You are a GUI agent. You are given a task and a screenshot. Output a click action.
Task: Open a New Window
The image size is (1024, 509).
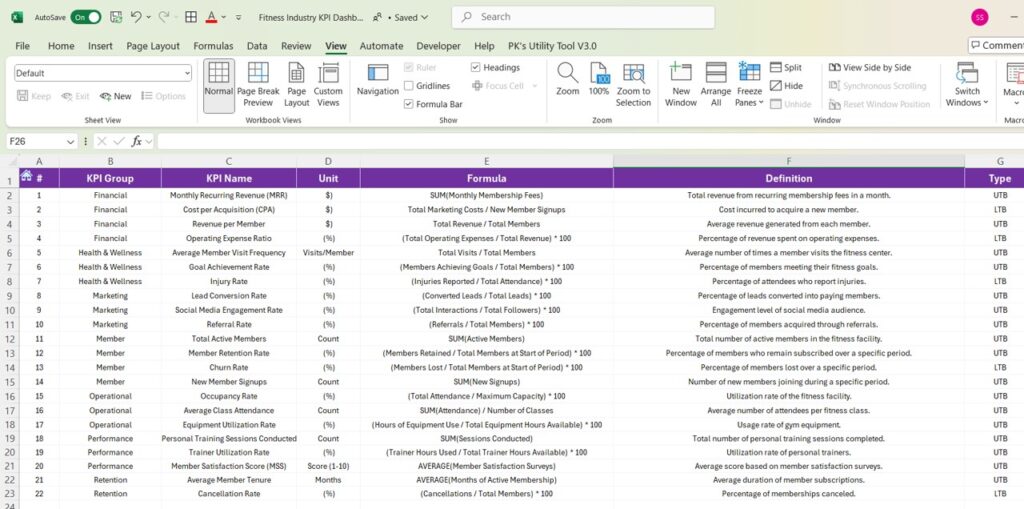point(680,85)
